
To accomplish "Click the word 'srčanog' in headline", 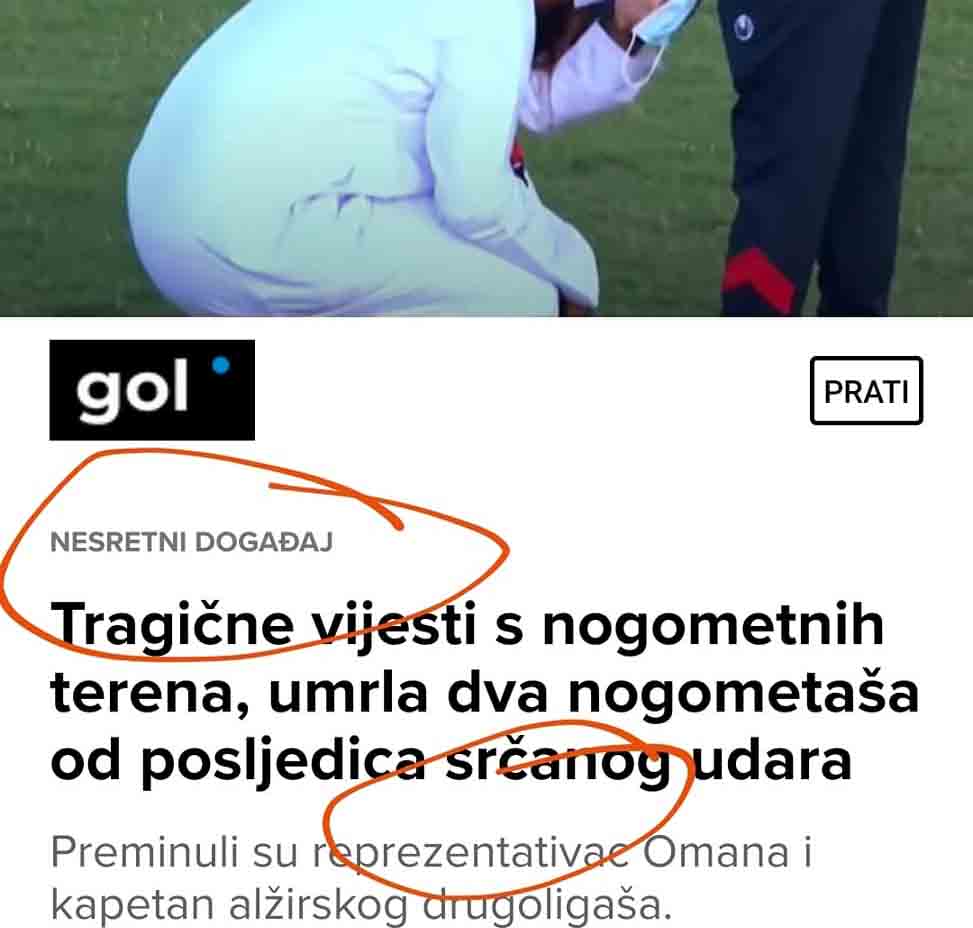I will 557,762.
